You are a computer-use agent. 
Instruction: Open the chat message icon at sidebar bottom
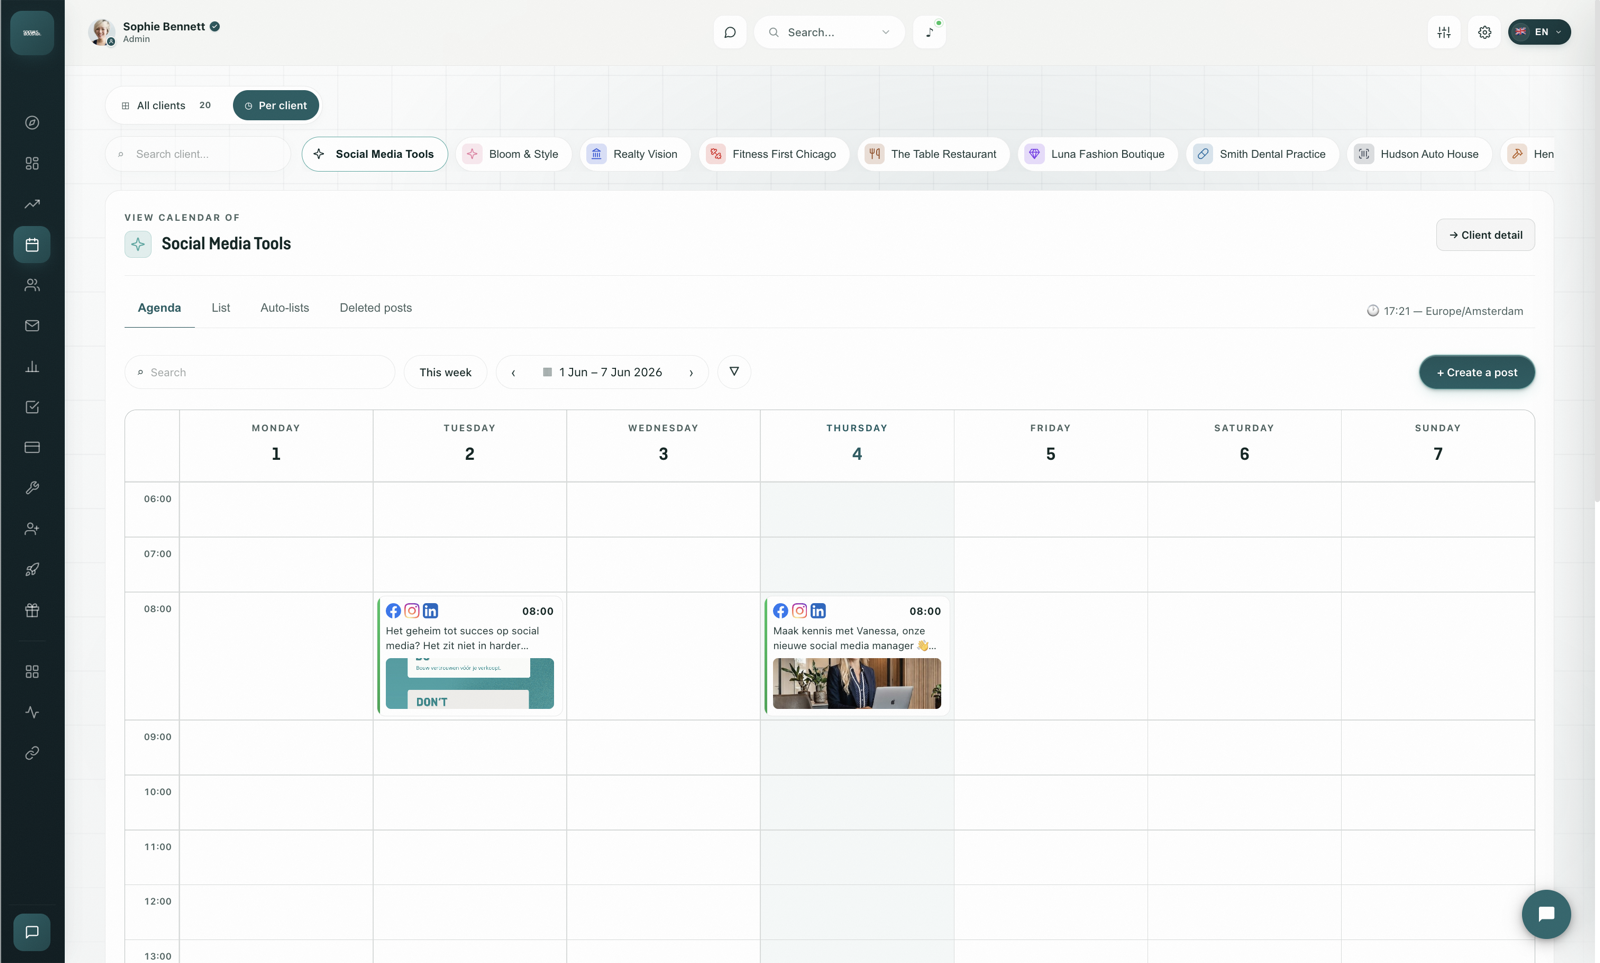32,932
